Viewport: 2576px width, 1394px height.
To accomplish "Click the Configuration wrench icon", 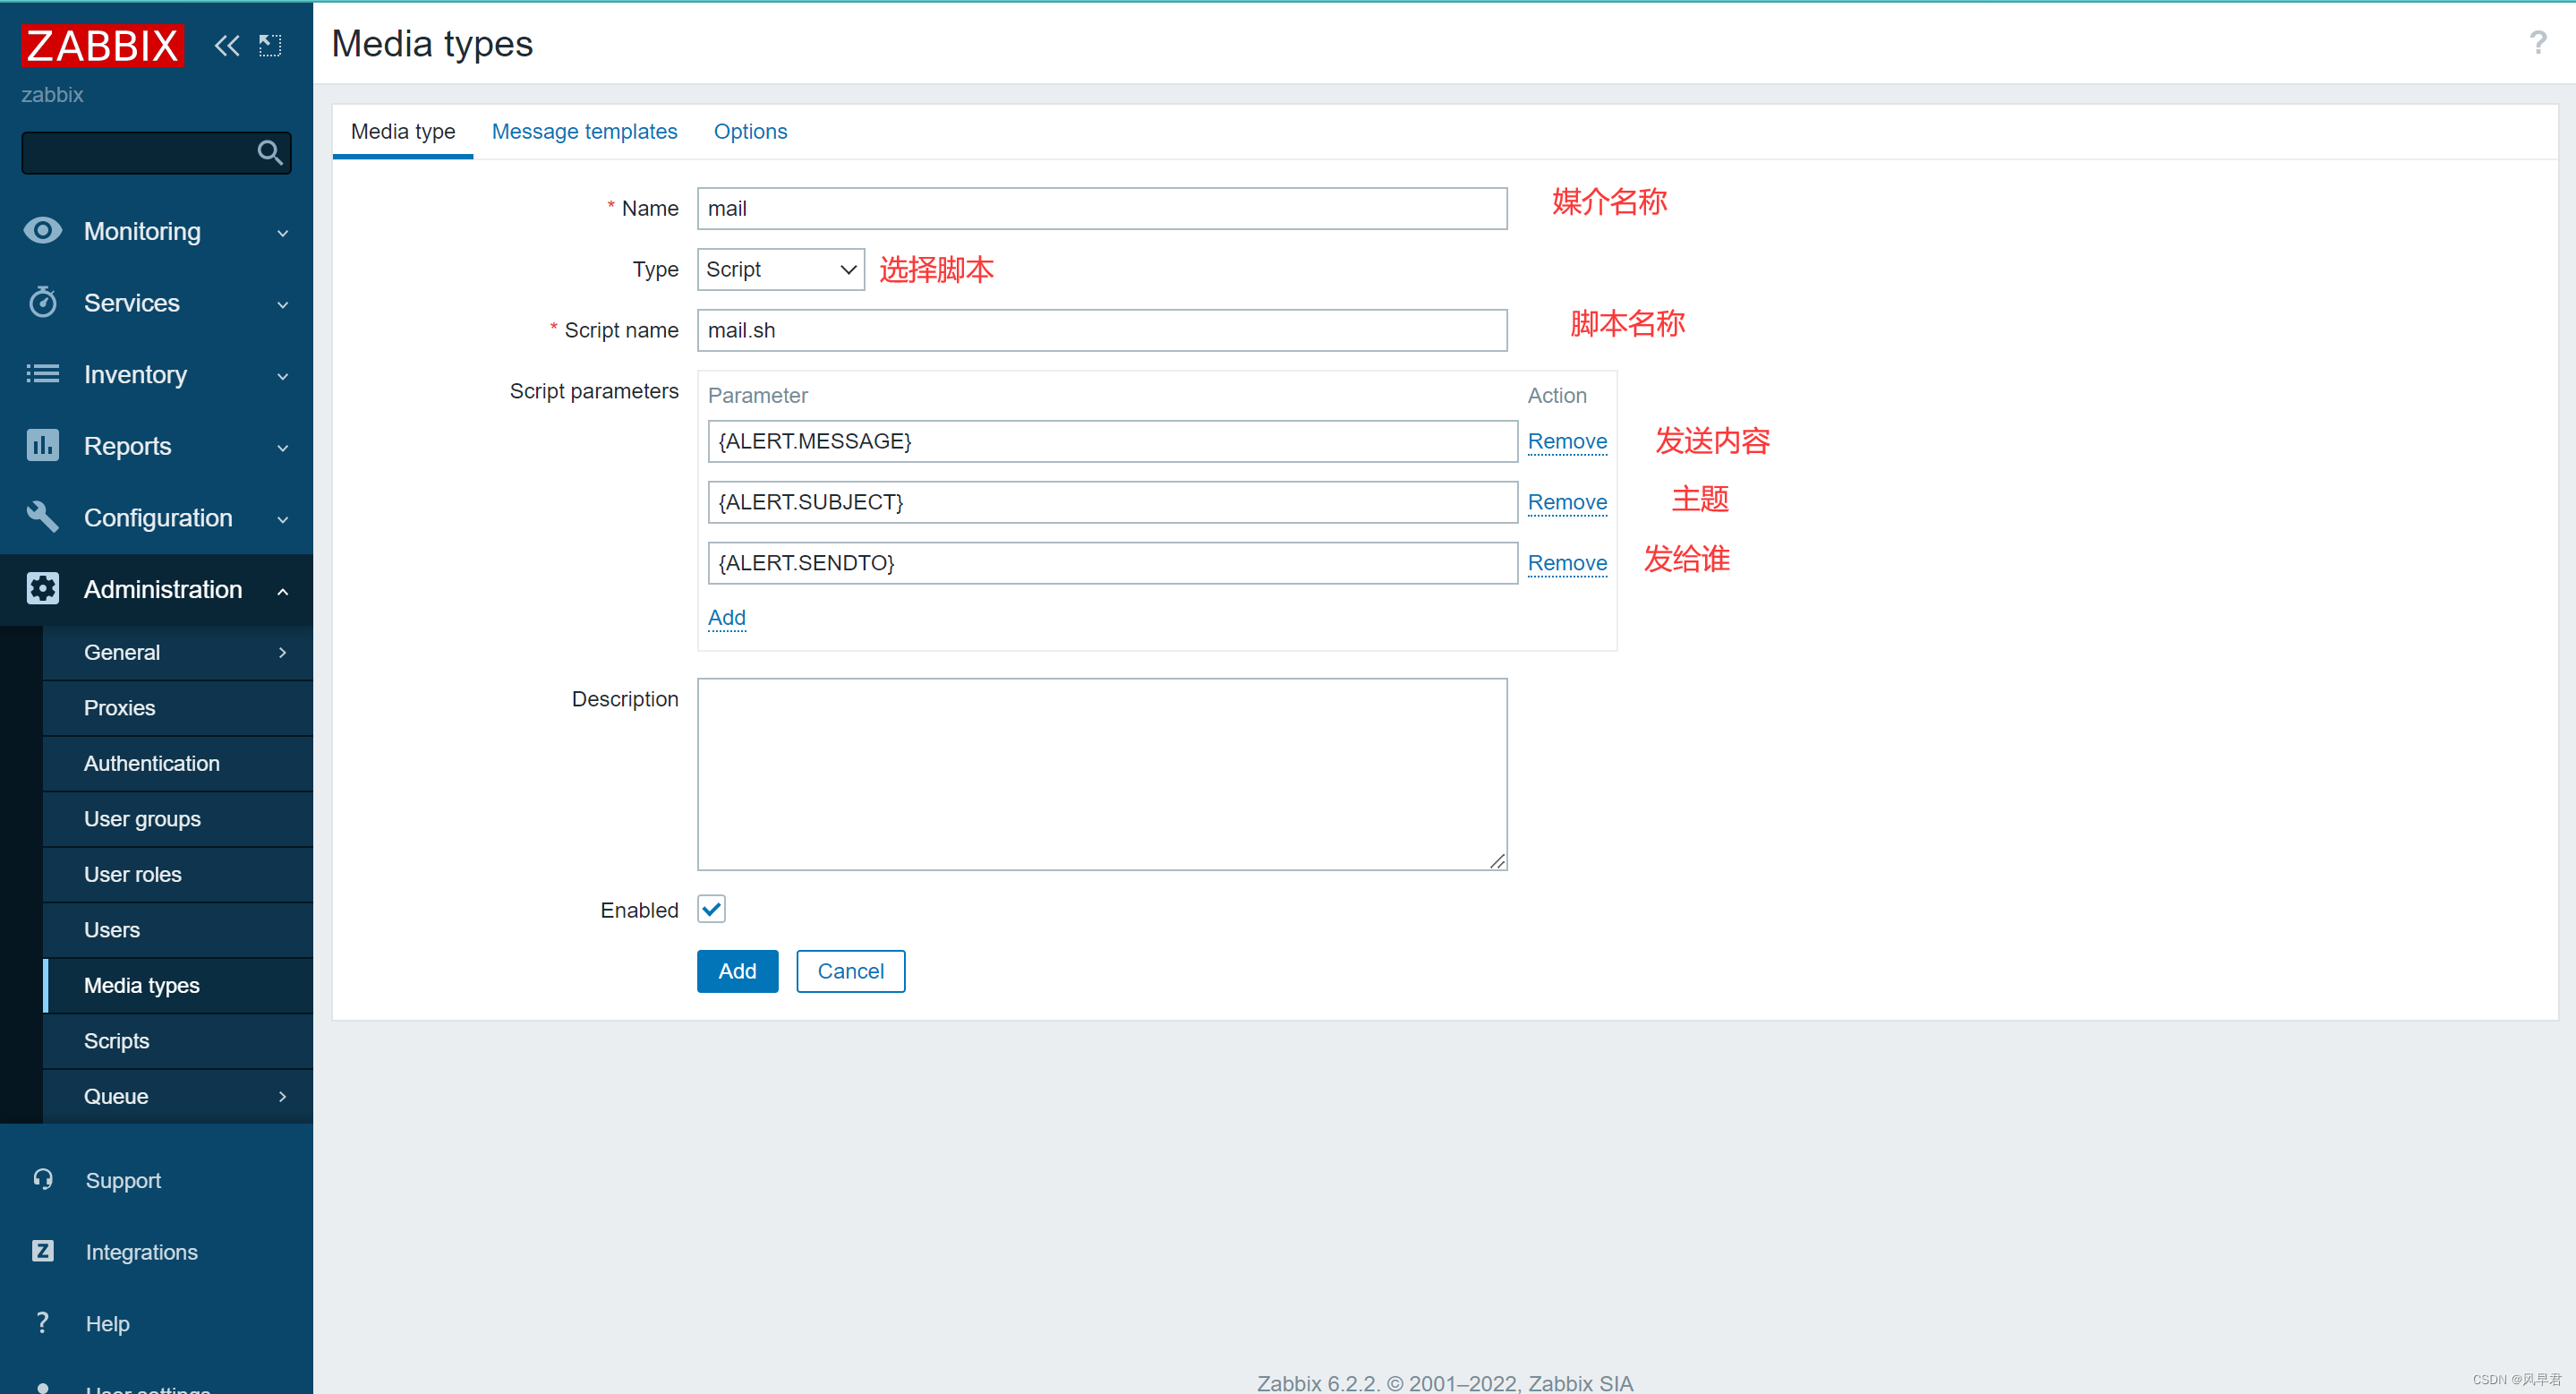I will click(x=42, y=517).
